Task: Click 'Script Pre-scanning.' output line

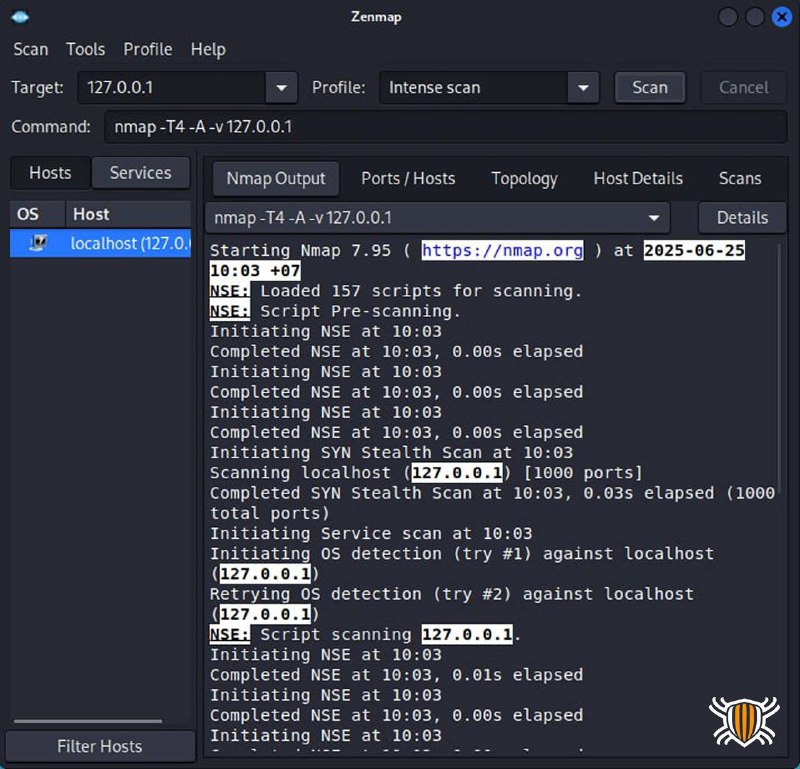Action: click(335, 311)
